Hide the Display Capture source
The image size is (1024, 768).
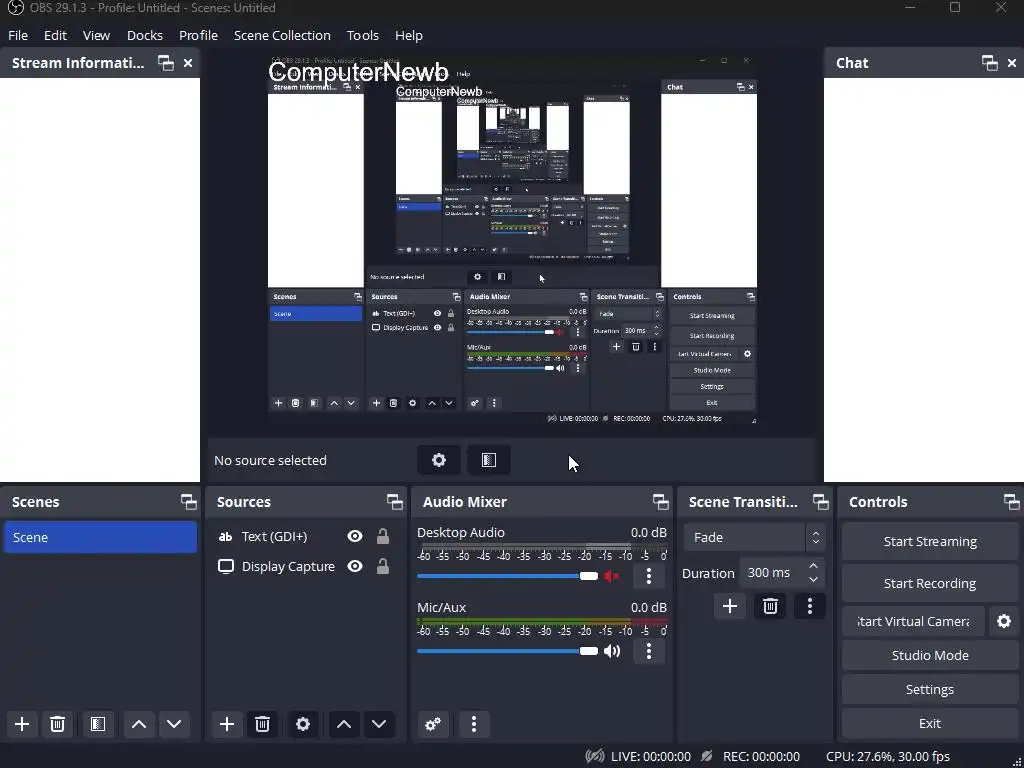[355, 566]
